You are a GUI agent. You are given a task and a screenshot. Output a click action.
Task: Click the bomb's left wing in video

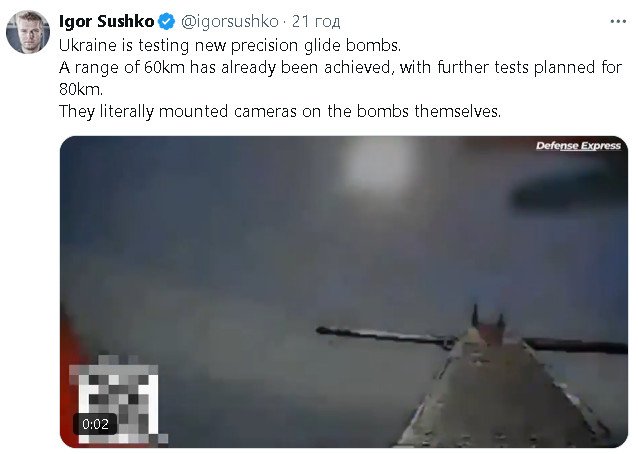click(x=387, y=337)
